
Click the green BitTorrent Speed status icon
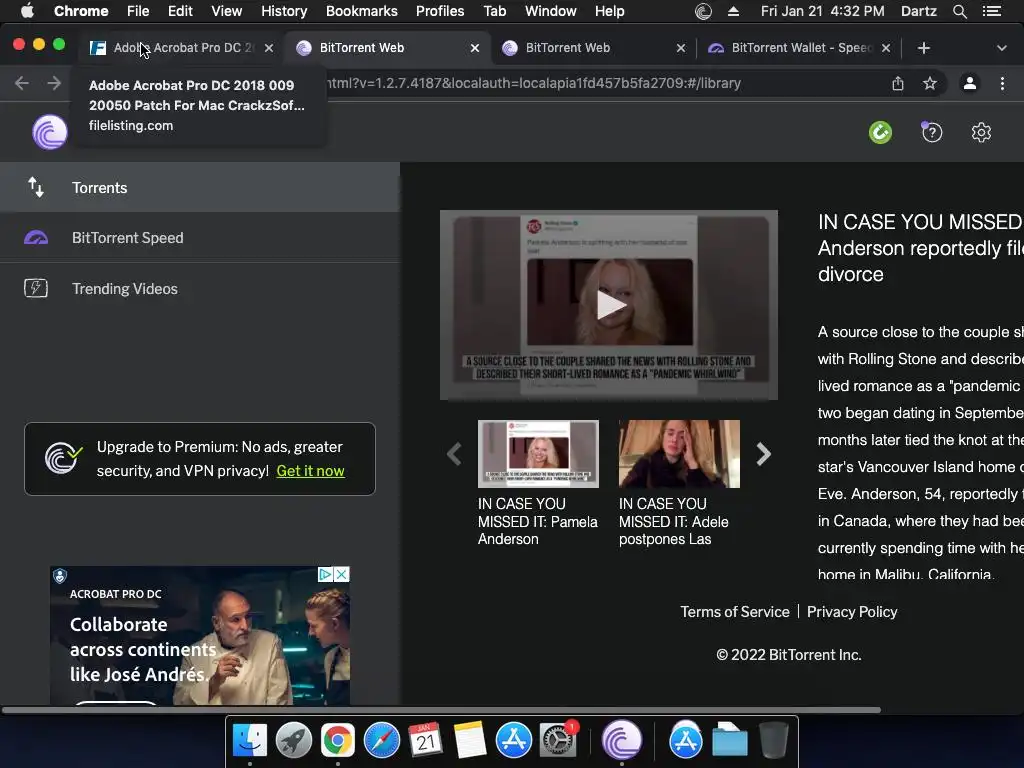880,133
